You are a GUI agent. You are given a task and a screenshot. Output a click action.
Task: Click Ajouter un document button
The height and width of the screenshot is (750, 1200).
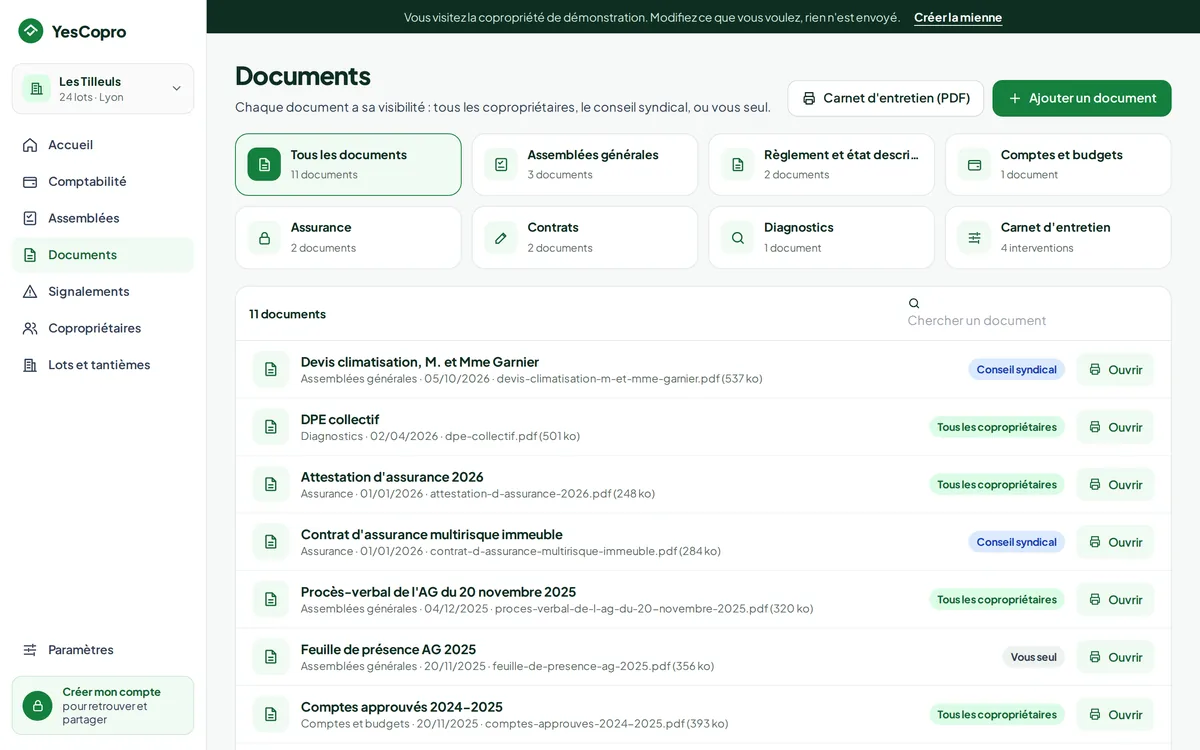(x=1082, y=98)
